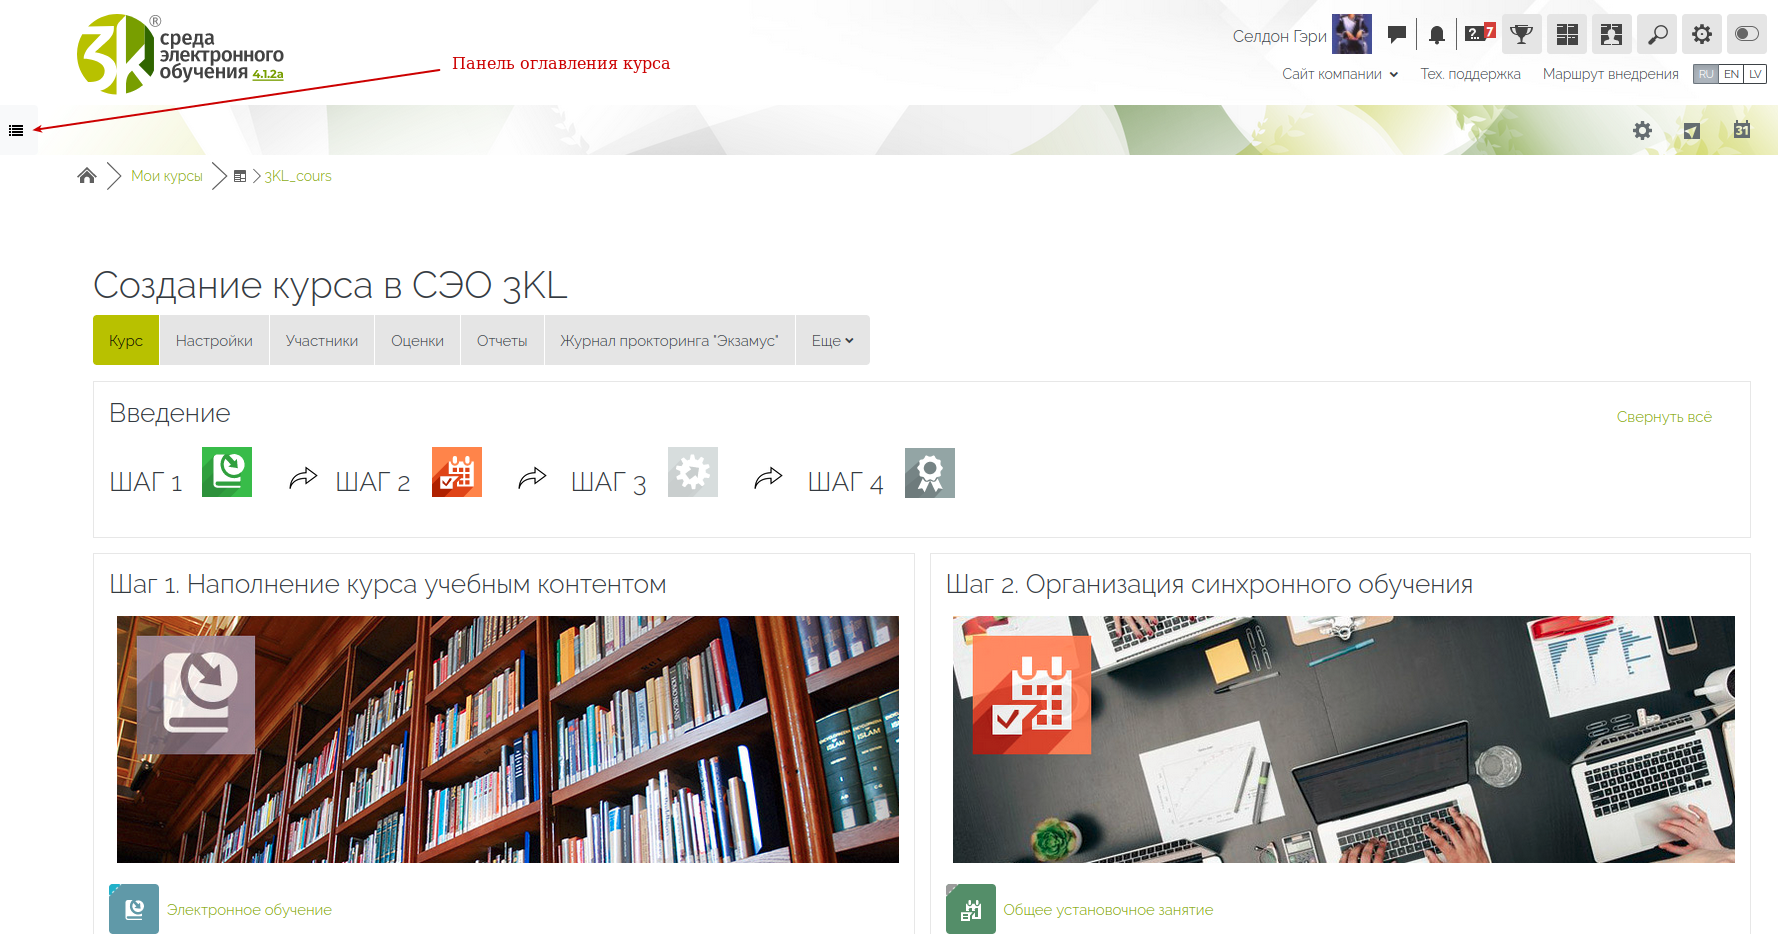Expand the Сайт компании dropdown
The image size is (1778, 934).
tap(1340, 74)
